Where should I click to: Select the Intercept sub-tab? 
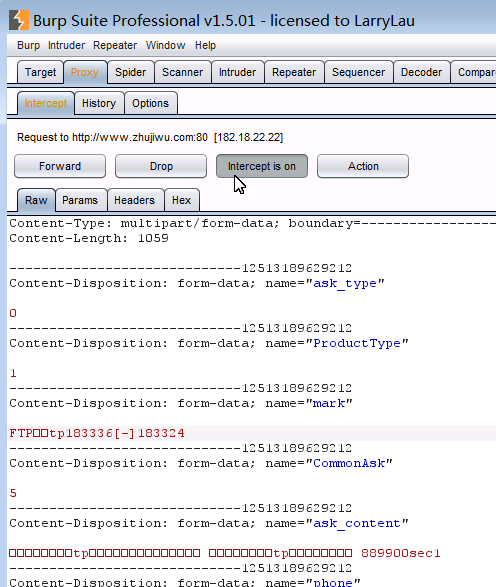pyautogui.click(x=46, y=103)
